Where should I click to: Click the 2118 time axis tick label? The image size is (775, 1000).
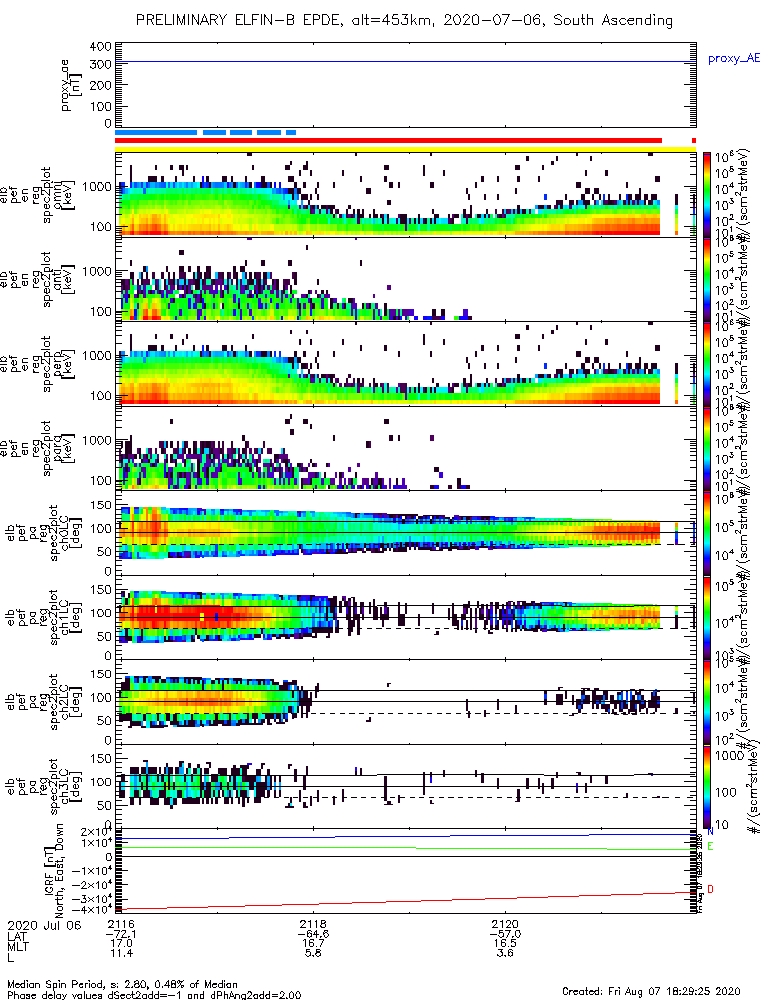(x=313, y=924)
